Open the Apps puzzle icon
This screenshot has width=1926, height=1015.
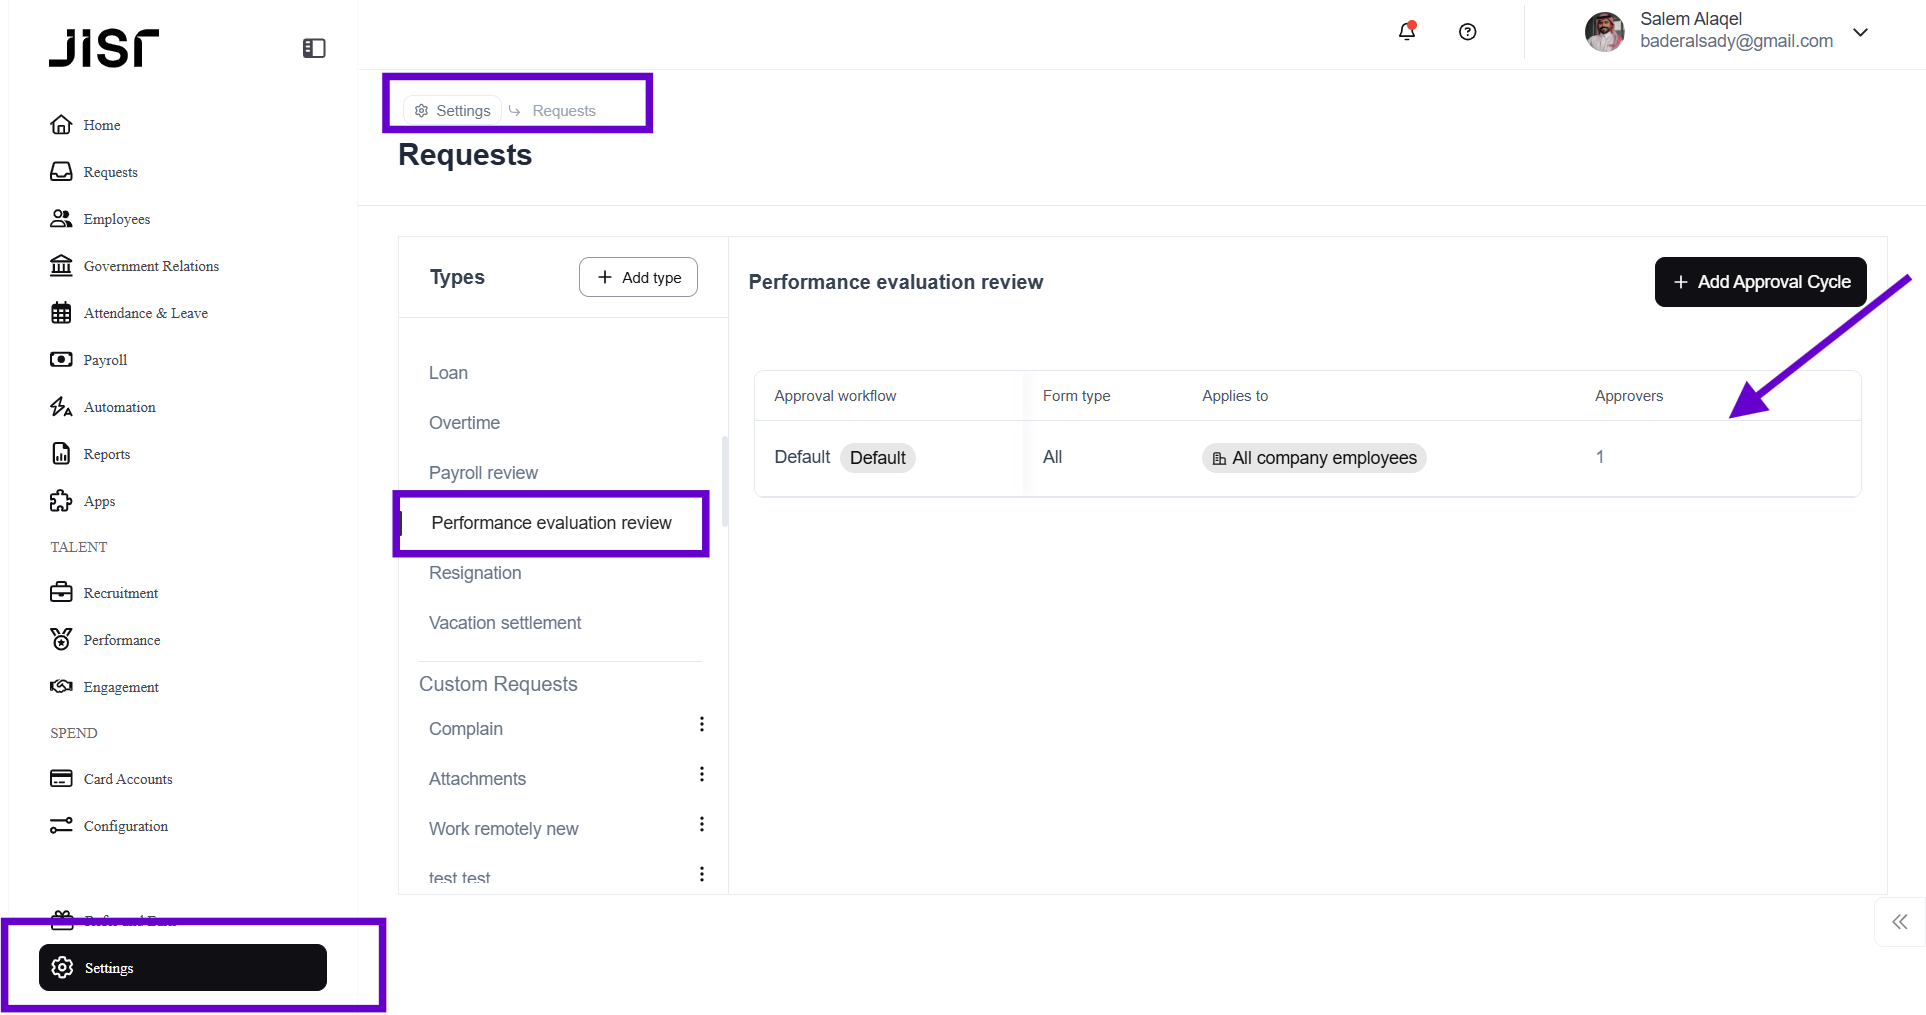[x=61, y=501]
